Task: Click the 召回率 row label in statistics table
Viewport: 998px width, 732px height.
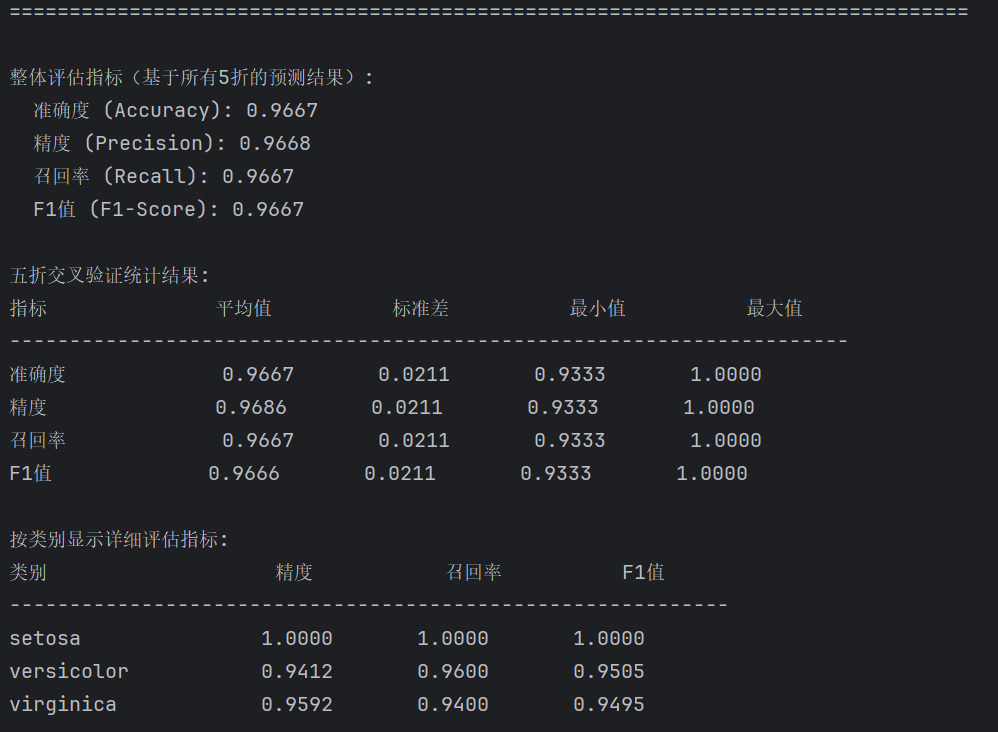Action: click(x=38, y=441)
